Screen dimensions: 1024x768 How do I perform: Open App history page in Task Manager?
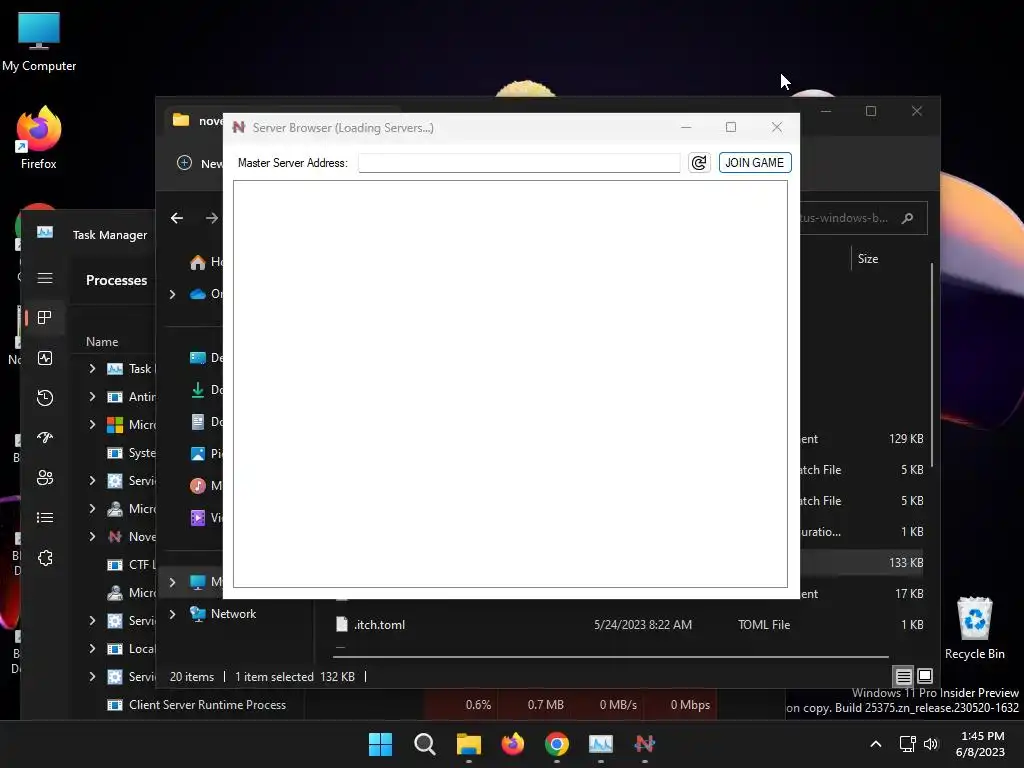(x=45, y=398)
